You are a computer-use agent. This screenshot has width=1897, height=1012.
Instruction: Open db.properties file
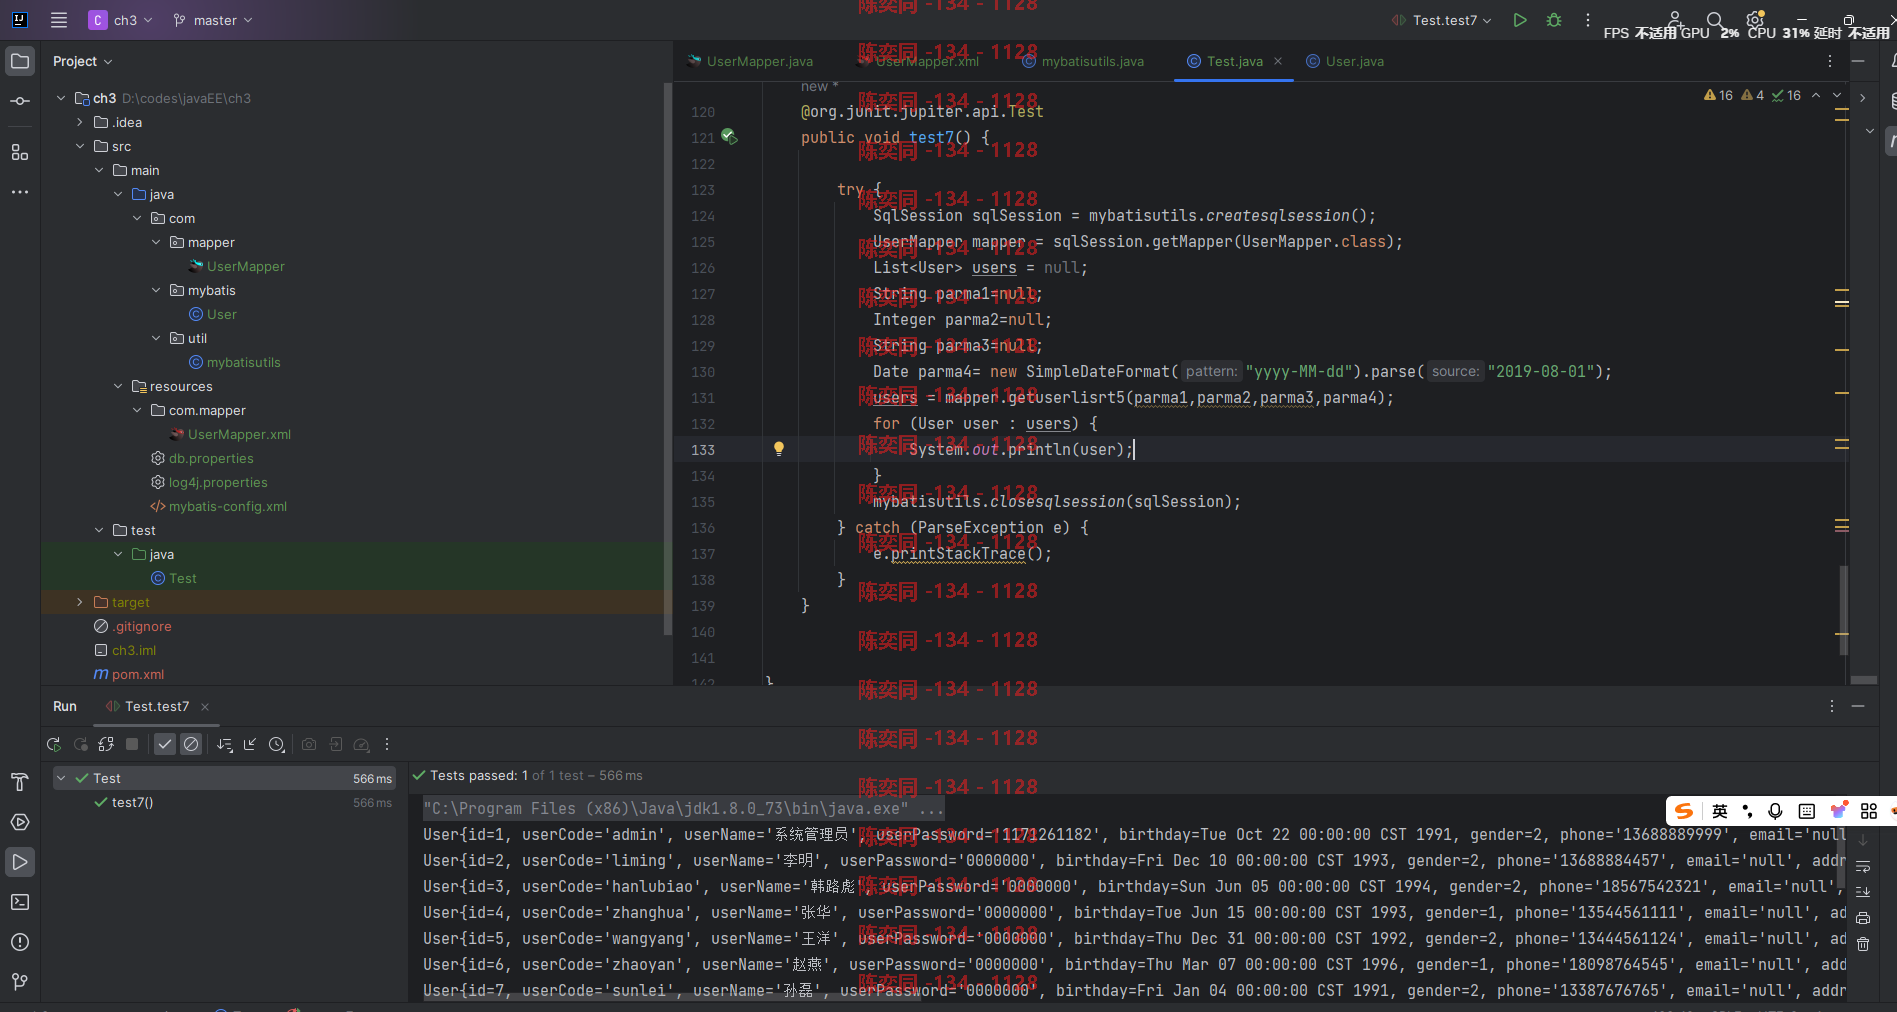click(202, 458)
